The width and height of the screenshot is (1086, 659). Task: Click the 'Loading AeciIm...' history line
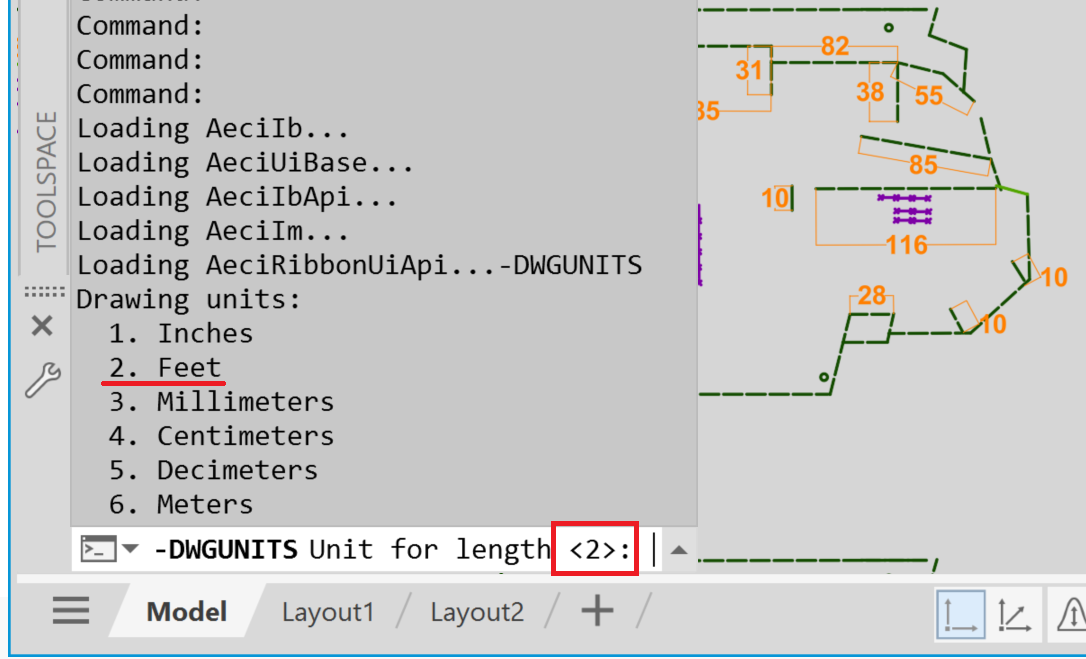213,231
